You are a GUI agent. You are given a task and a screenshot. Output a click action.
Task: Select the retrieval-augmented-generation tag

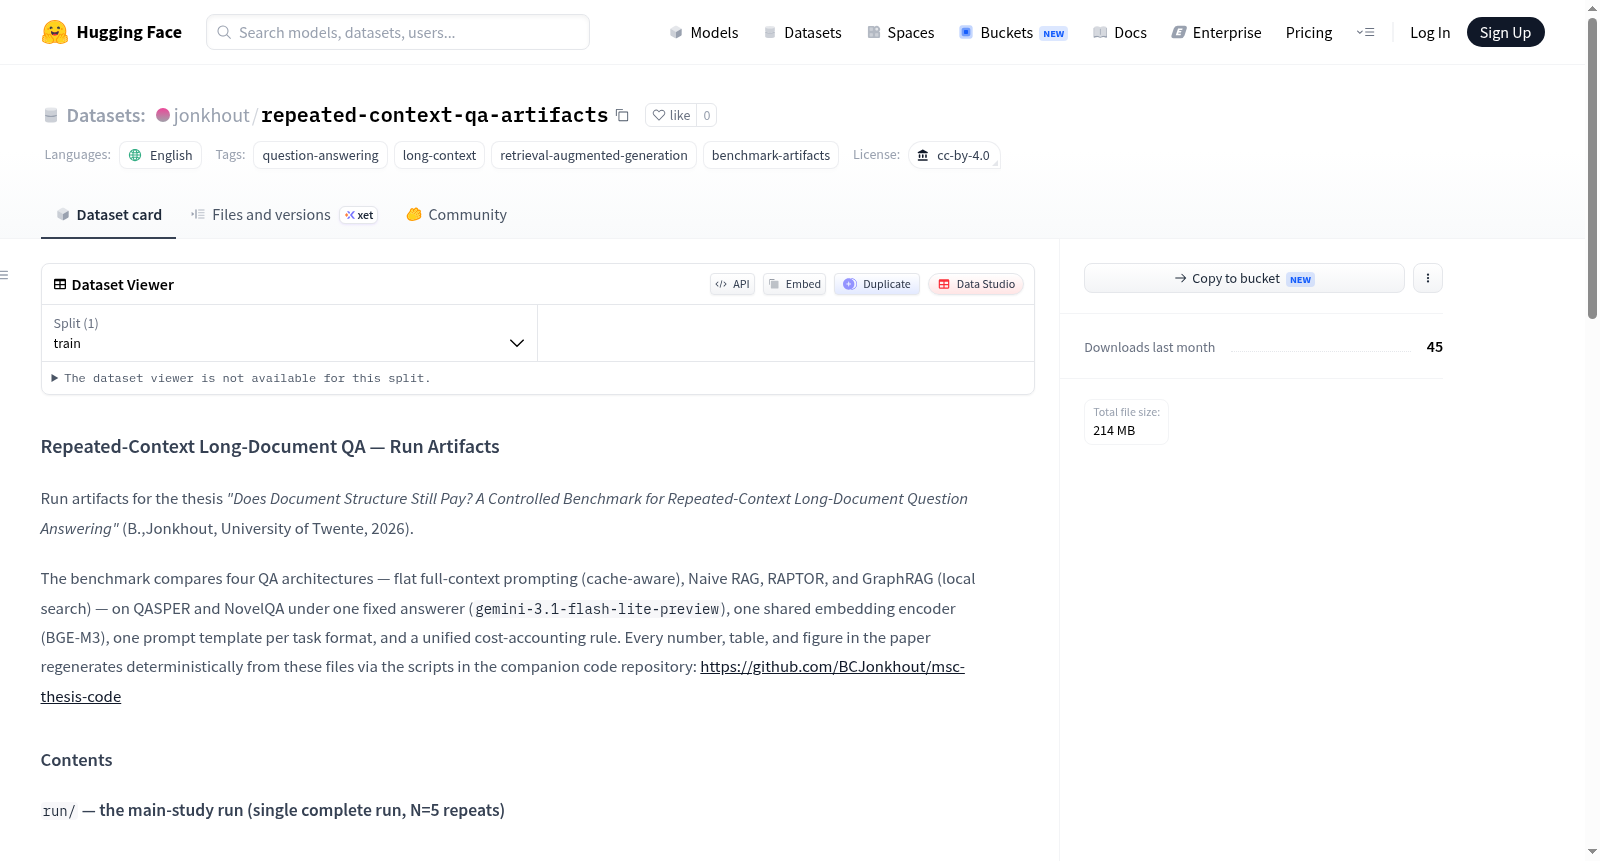(594, 155)
